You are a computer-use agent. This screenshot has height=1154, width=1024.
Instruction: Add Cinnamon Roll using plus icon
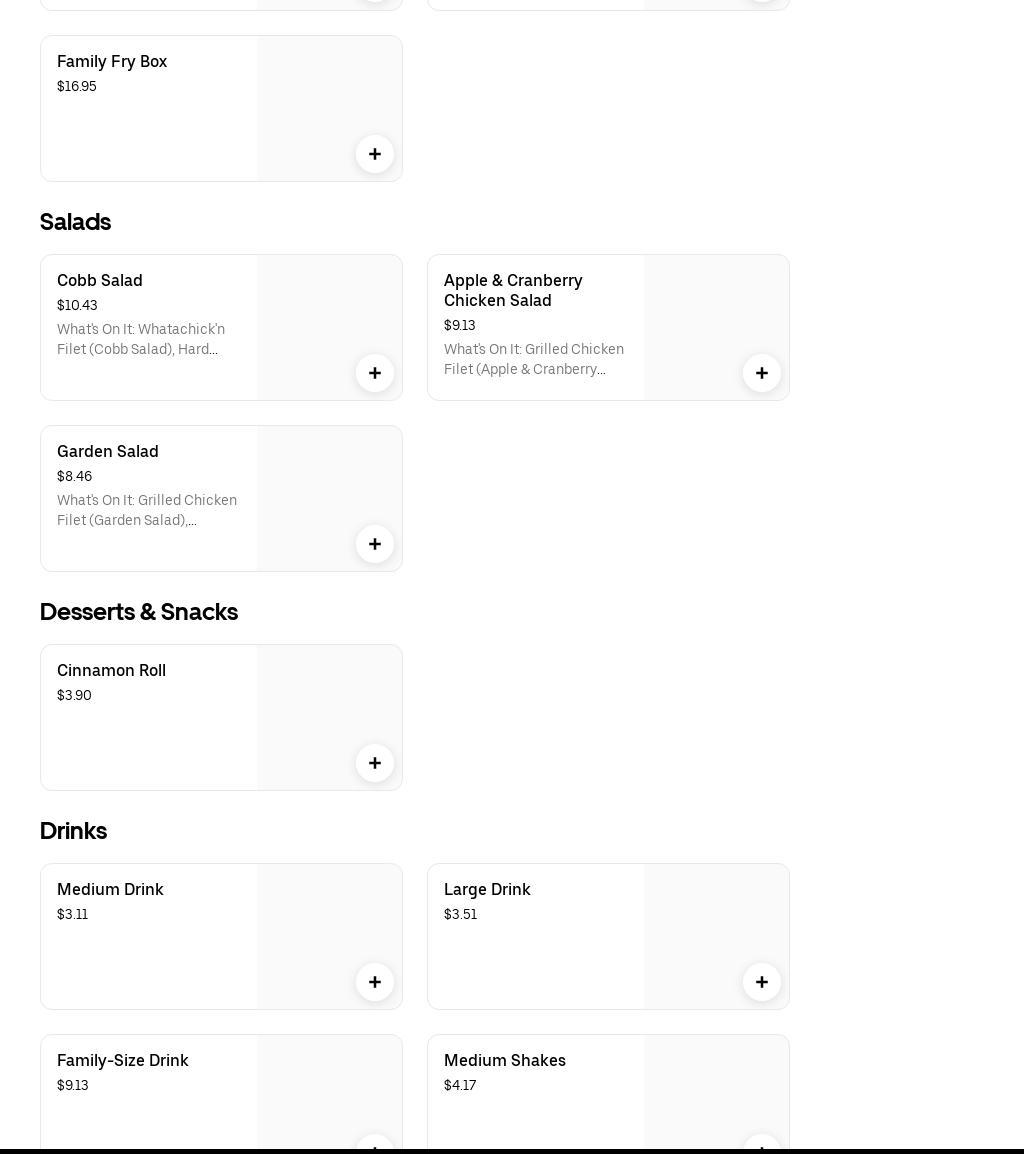(x=375, y=763)
